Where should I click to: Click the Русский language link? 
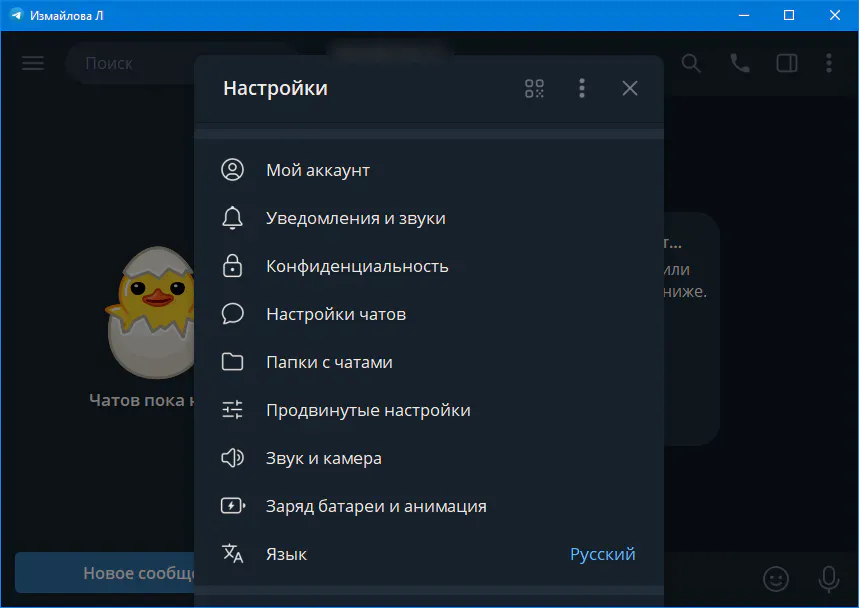tap(602, 554)
